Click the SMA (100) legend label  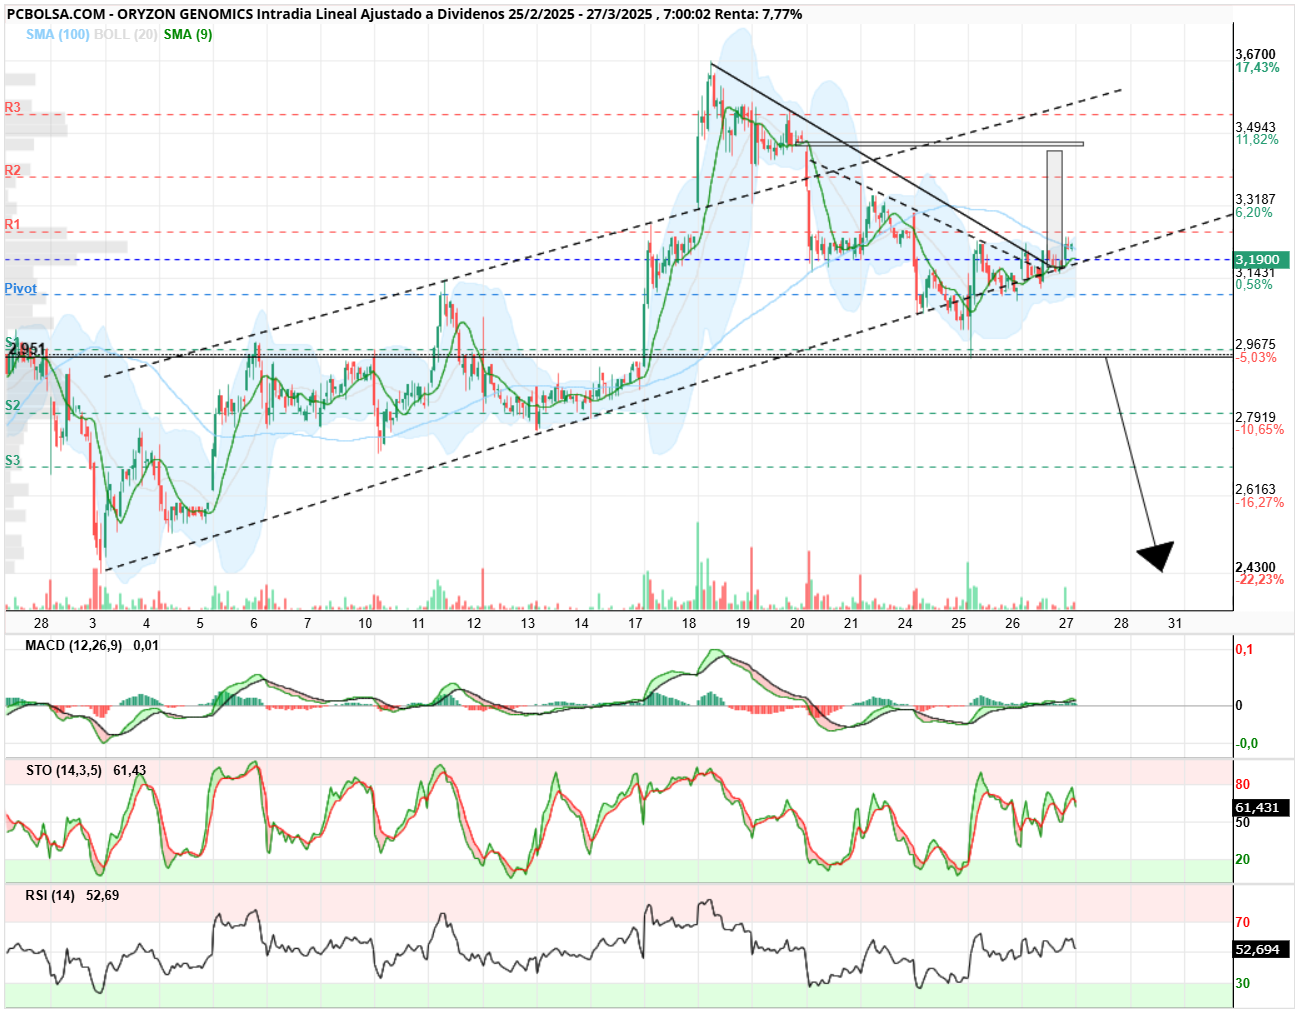(x=57, y=34)
